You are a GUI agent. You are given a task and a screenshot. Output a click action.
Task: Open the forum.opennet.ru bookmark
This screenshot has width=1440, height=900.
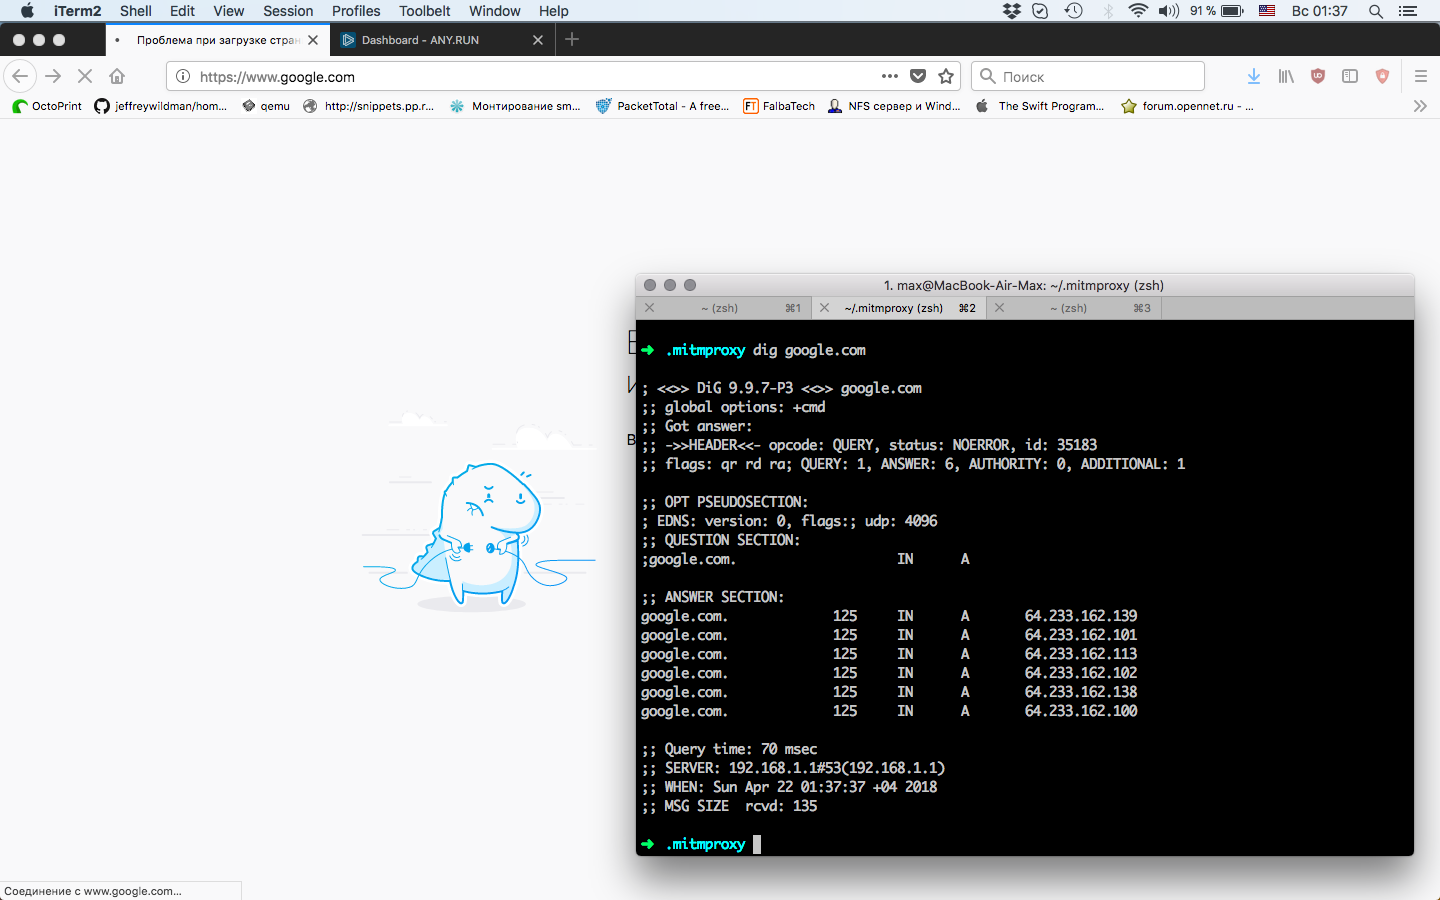coord(1187,106)
